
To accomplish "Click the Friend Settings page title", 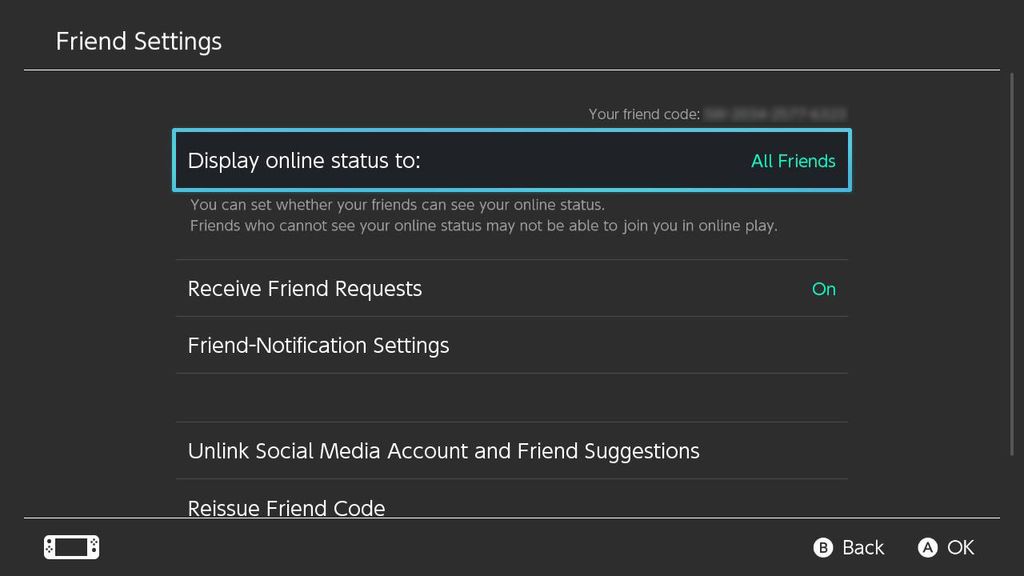I will click(138, 41).
